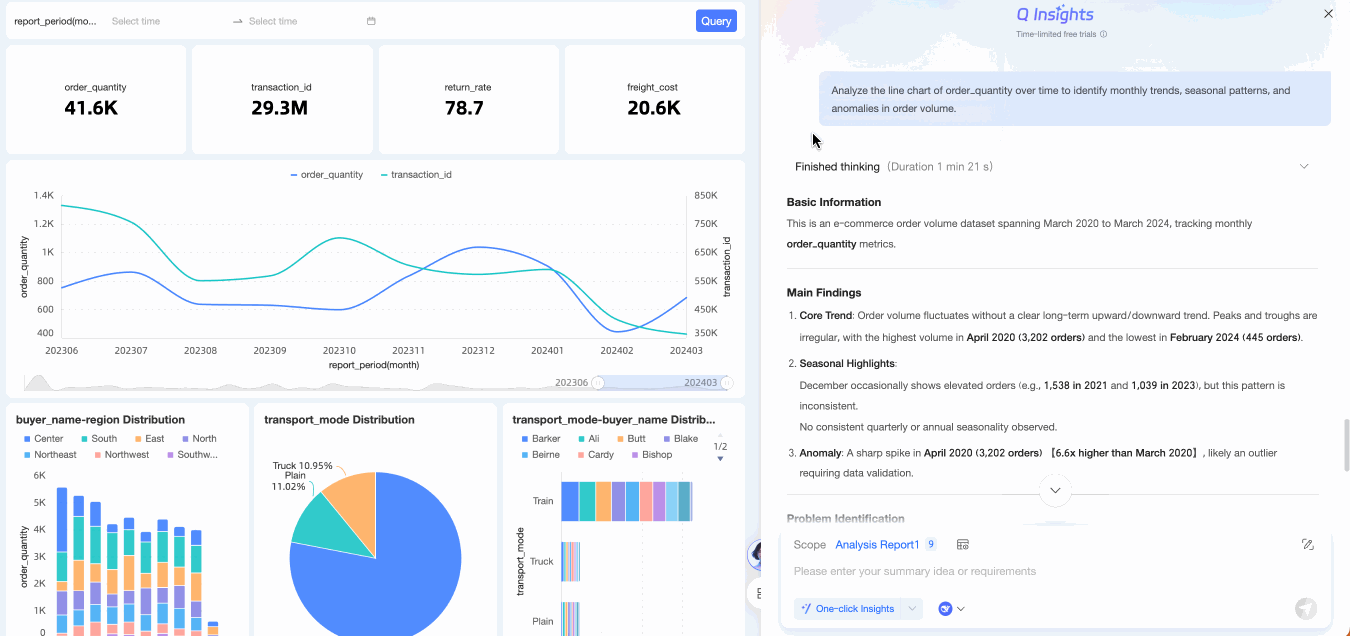Click the send message arrow icon
Screen dimensions: 1350x636
point(1305,608)
